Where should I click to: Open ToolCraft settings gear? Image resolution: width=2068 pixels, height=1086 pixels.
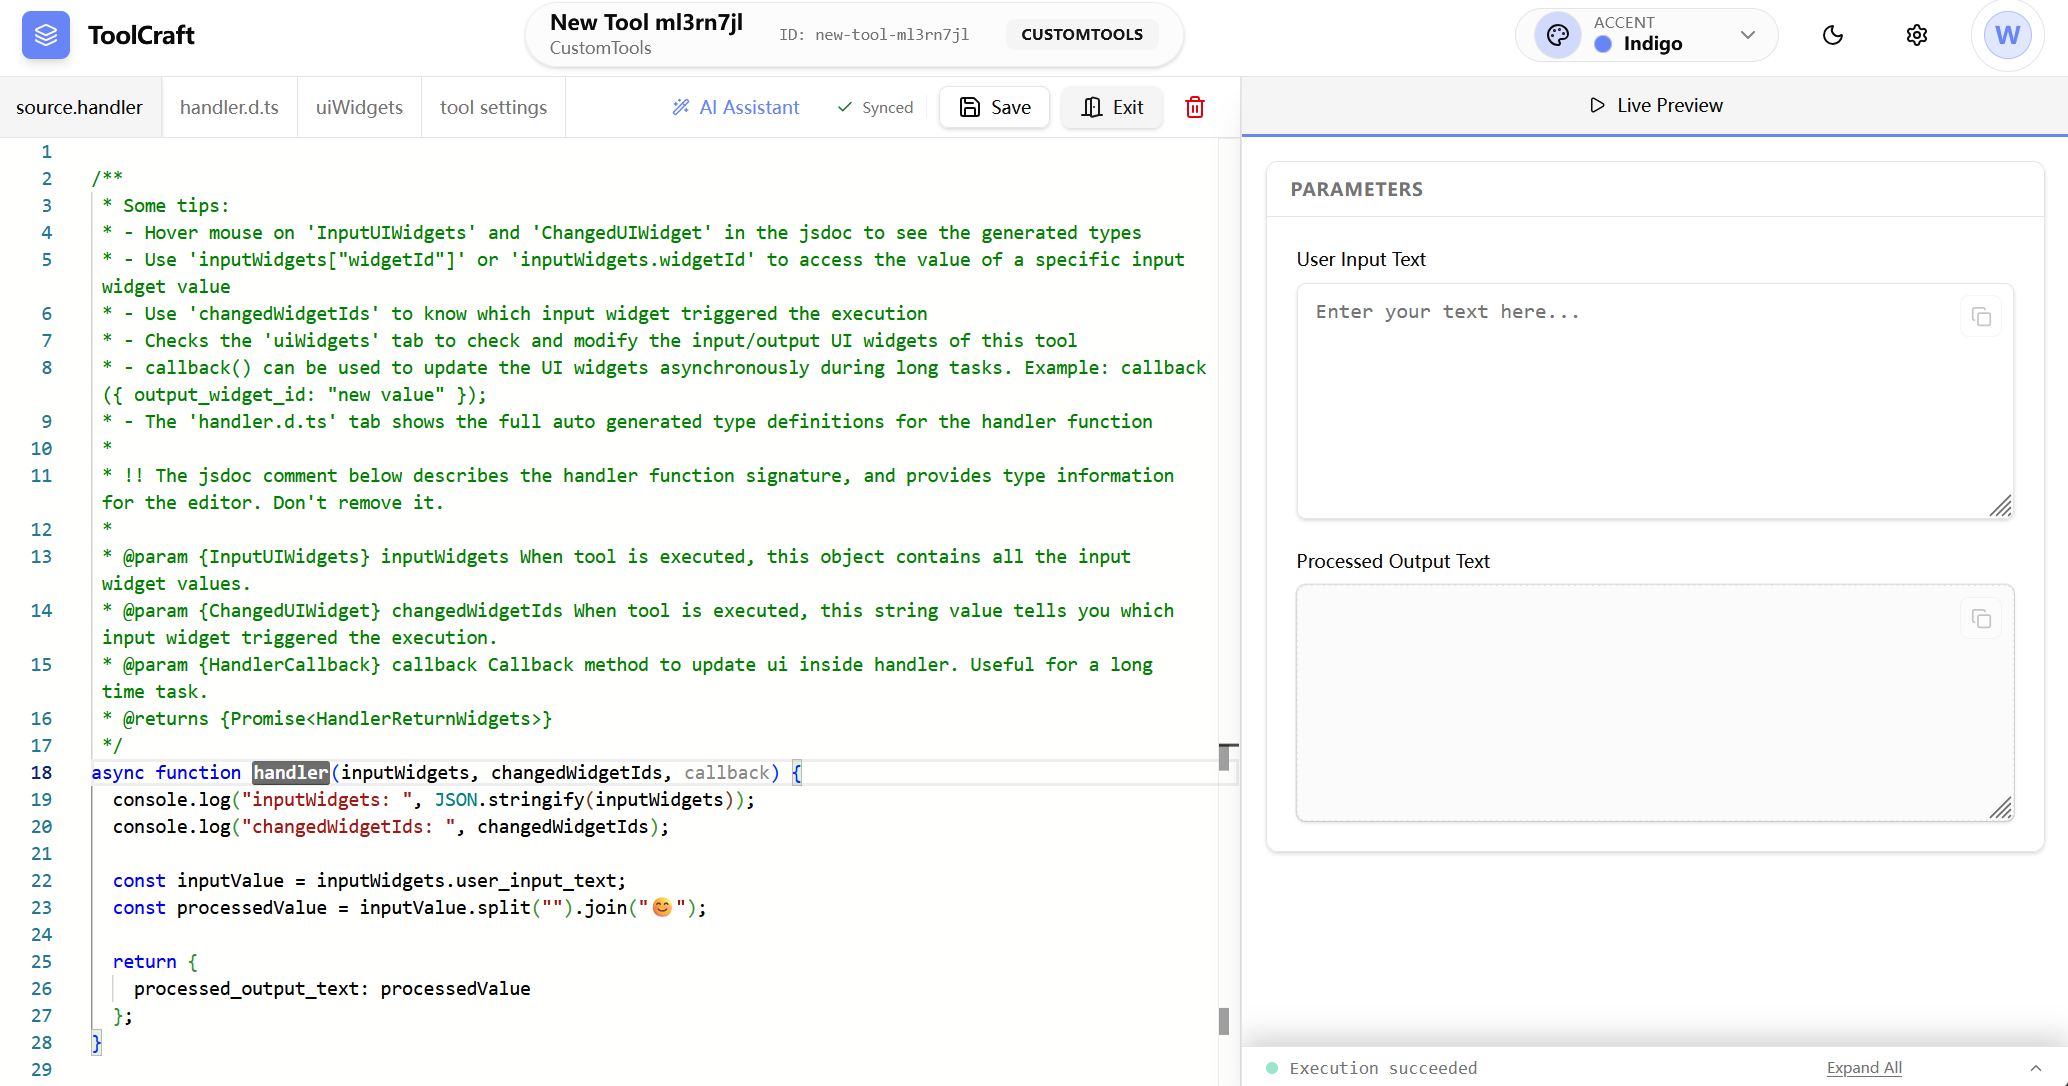tap(1917, 35)
